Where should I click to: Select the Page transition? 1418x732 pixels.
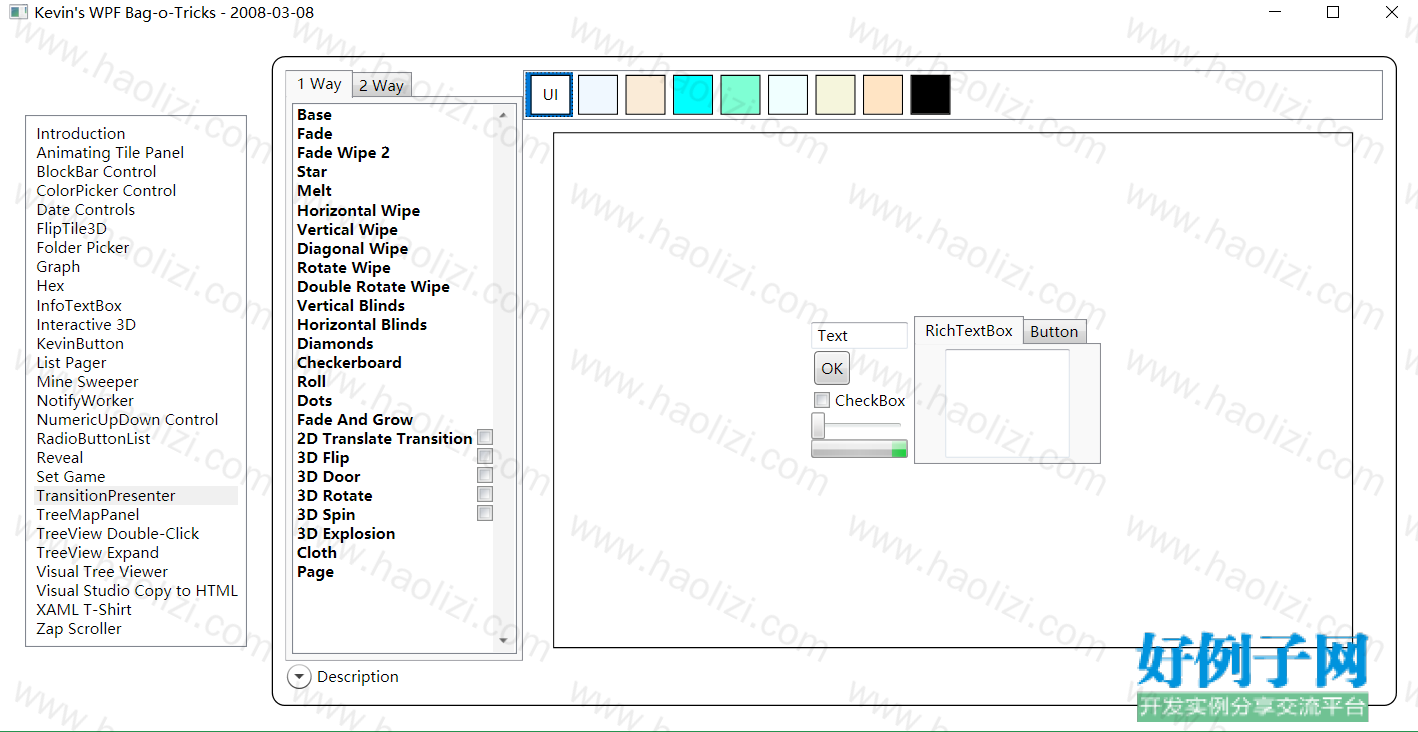315,572
